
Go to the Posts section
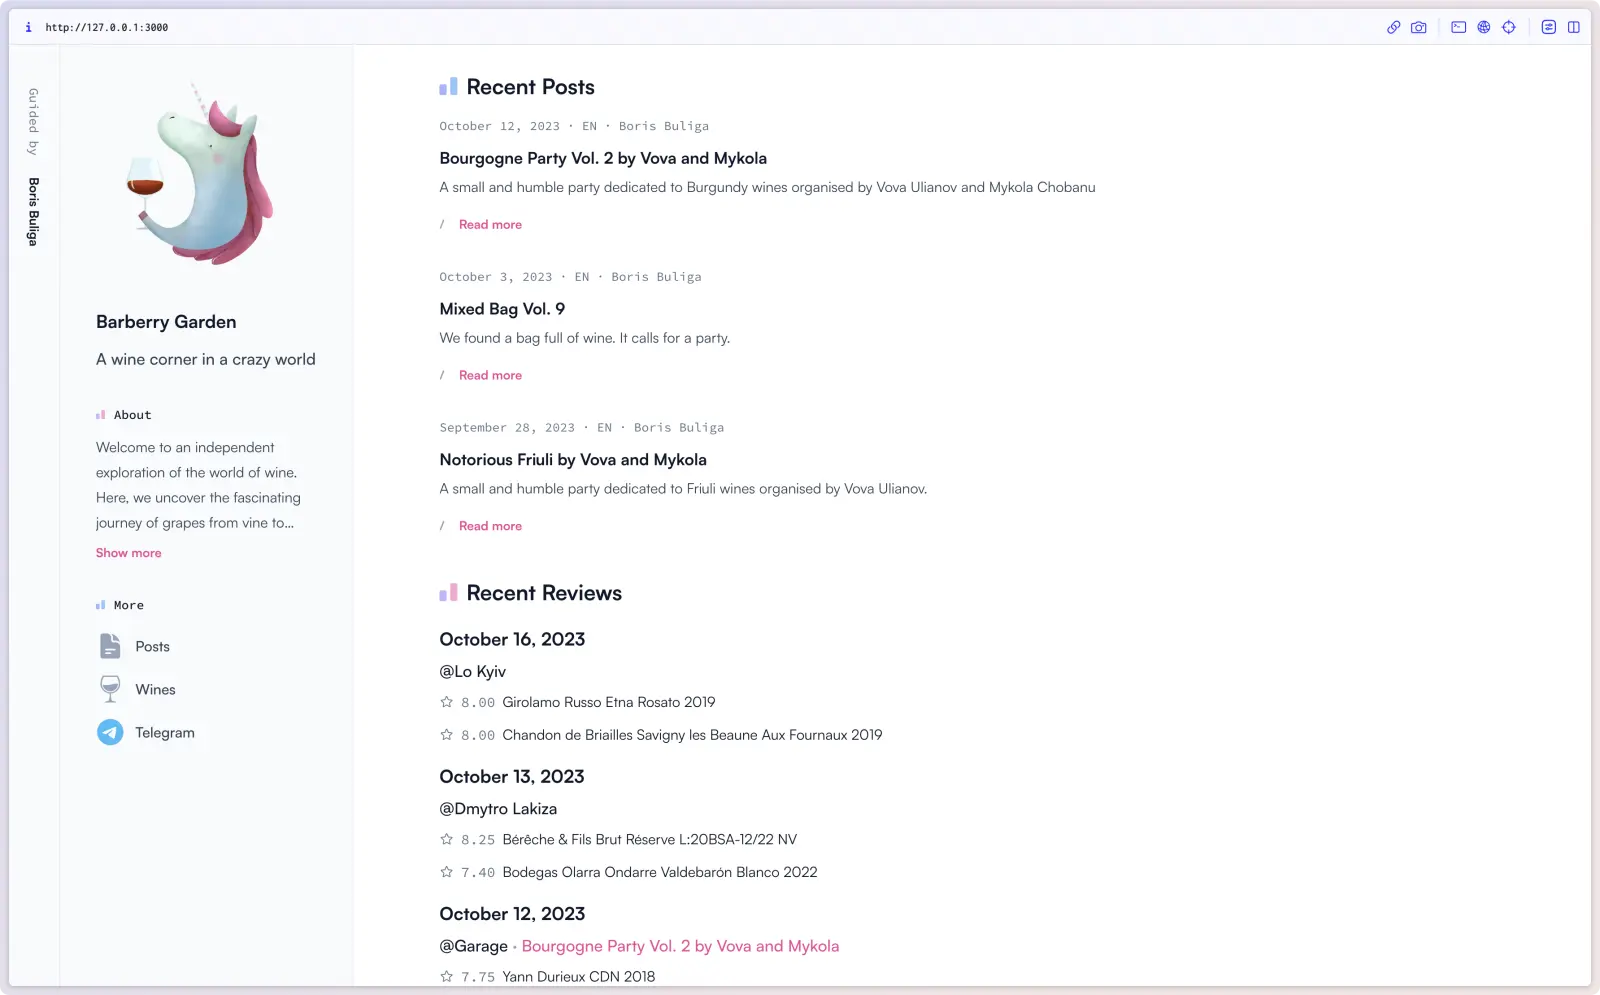point(153,646)
